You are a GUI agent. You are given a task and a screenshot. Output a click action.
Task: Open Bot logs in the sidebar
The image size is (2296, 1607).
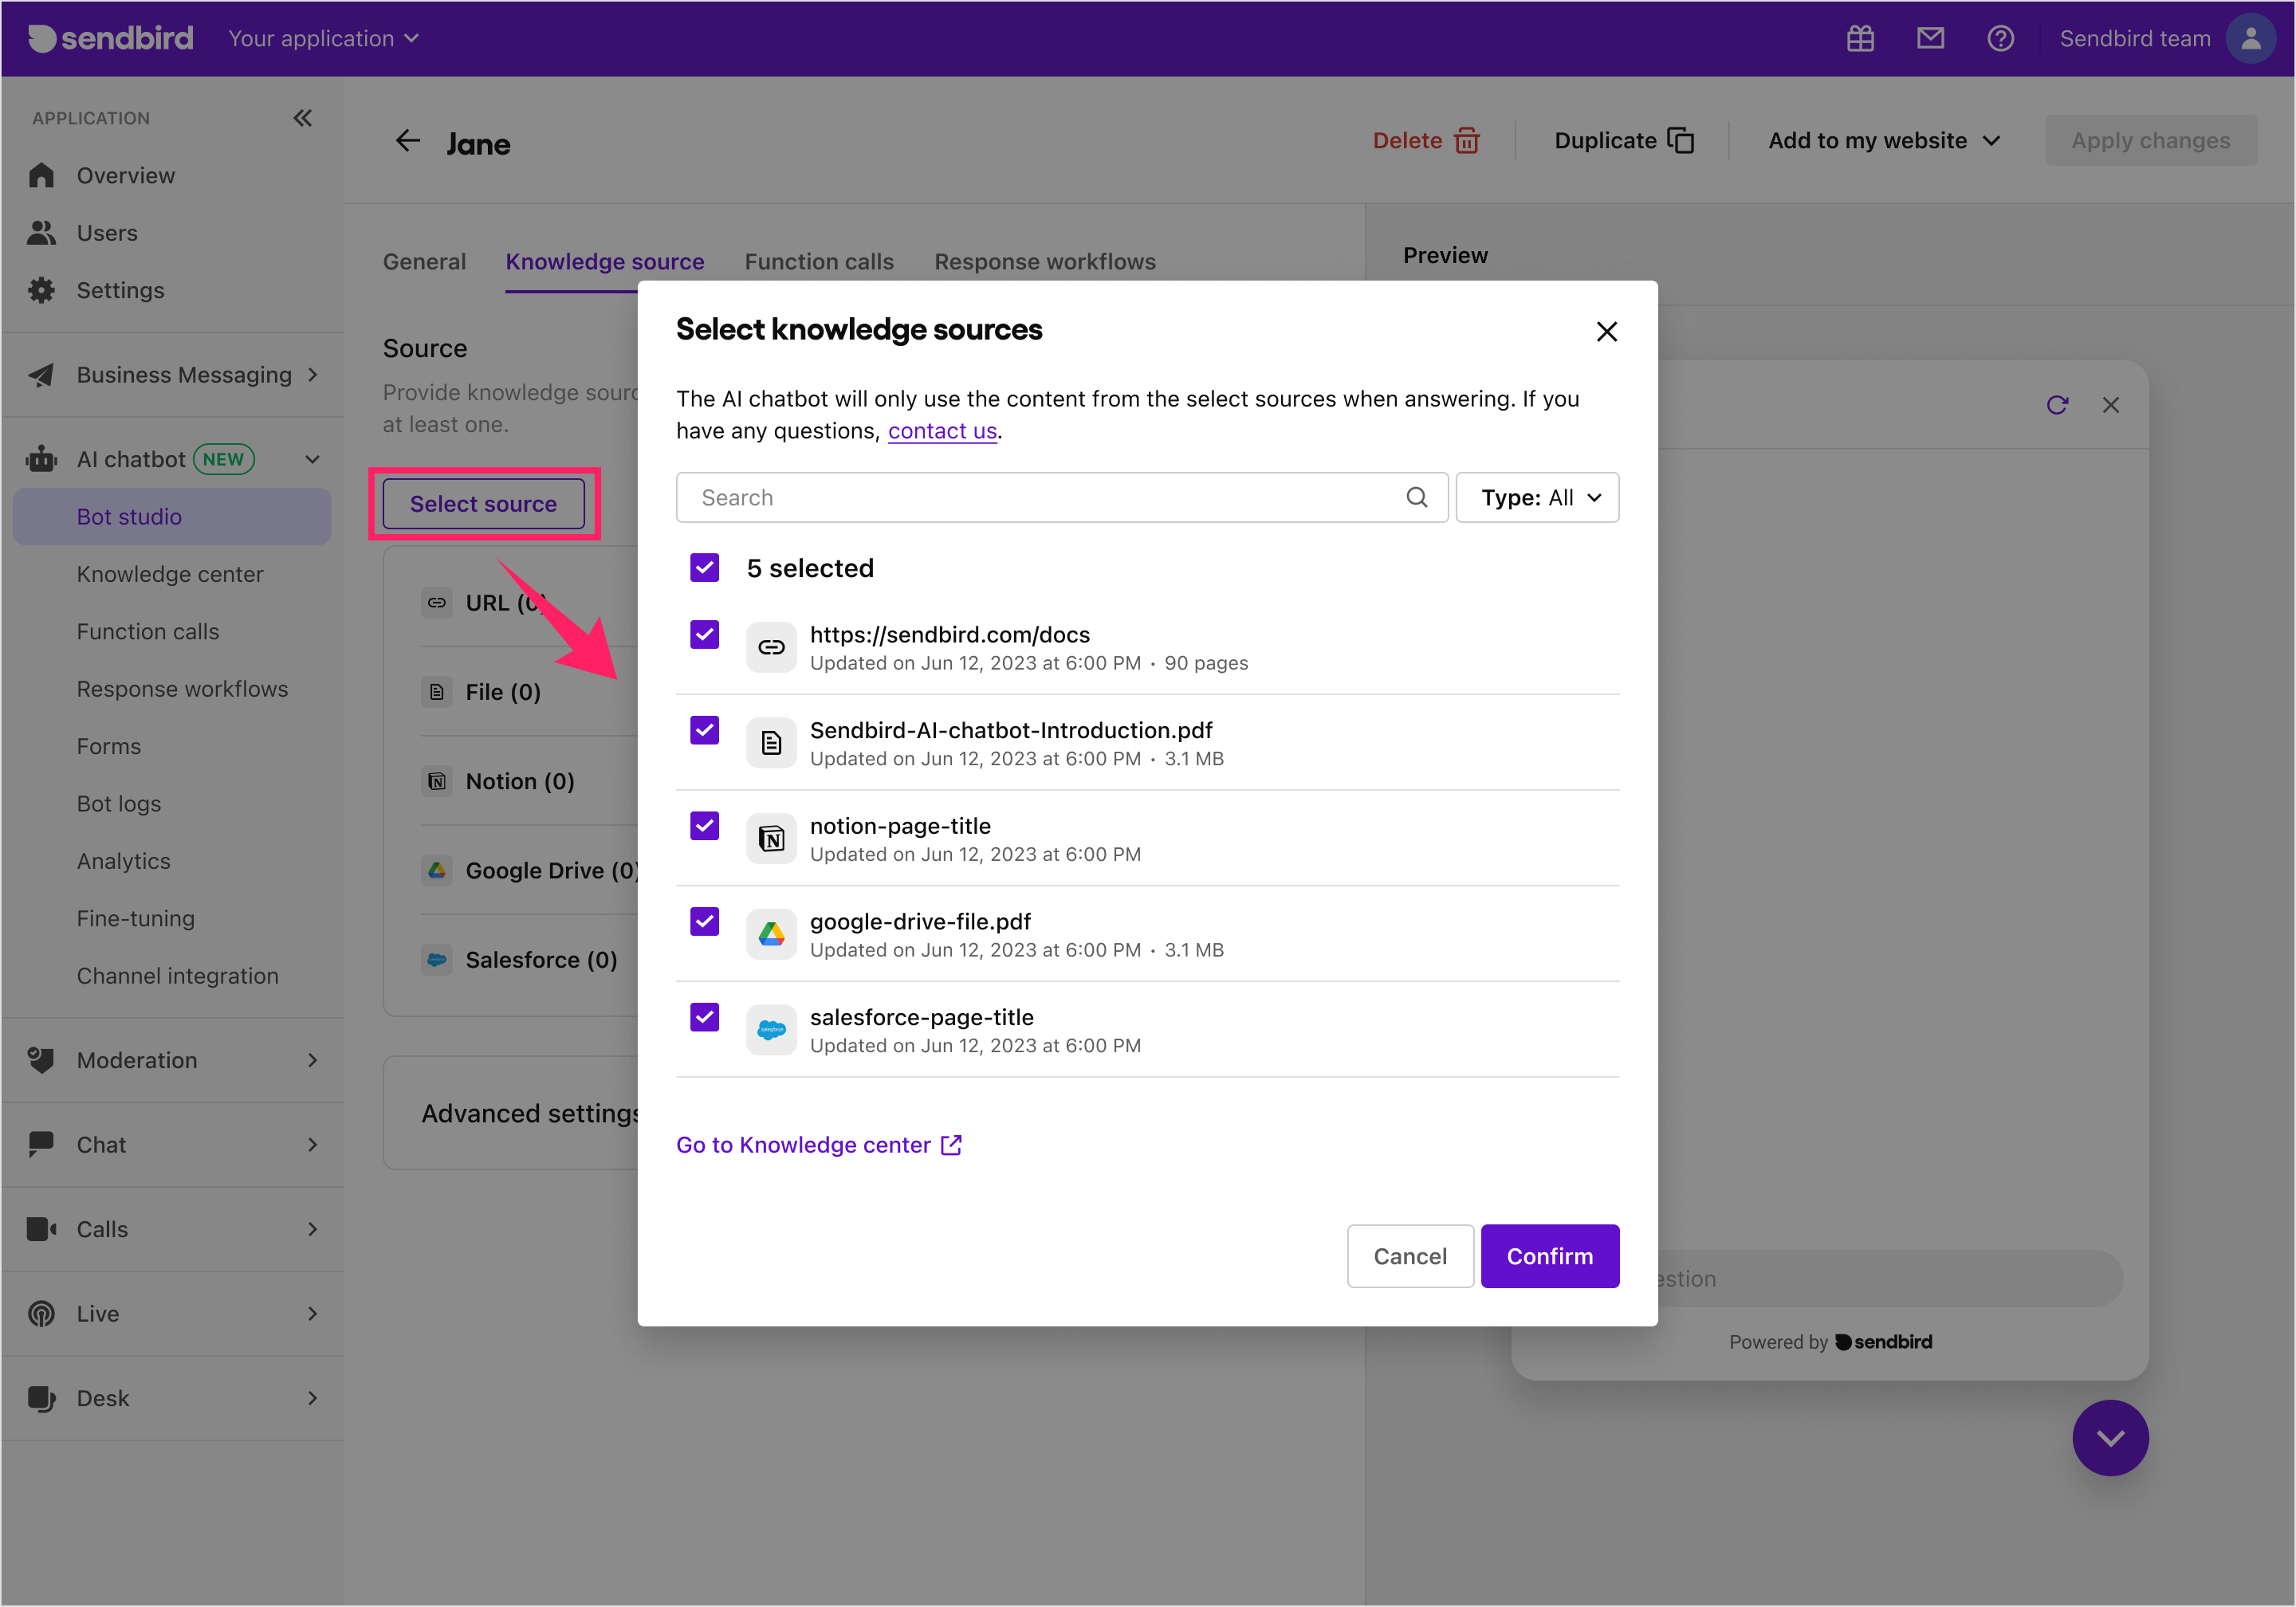pos(119,804)
